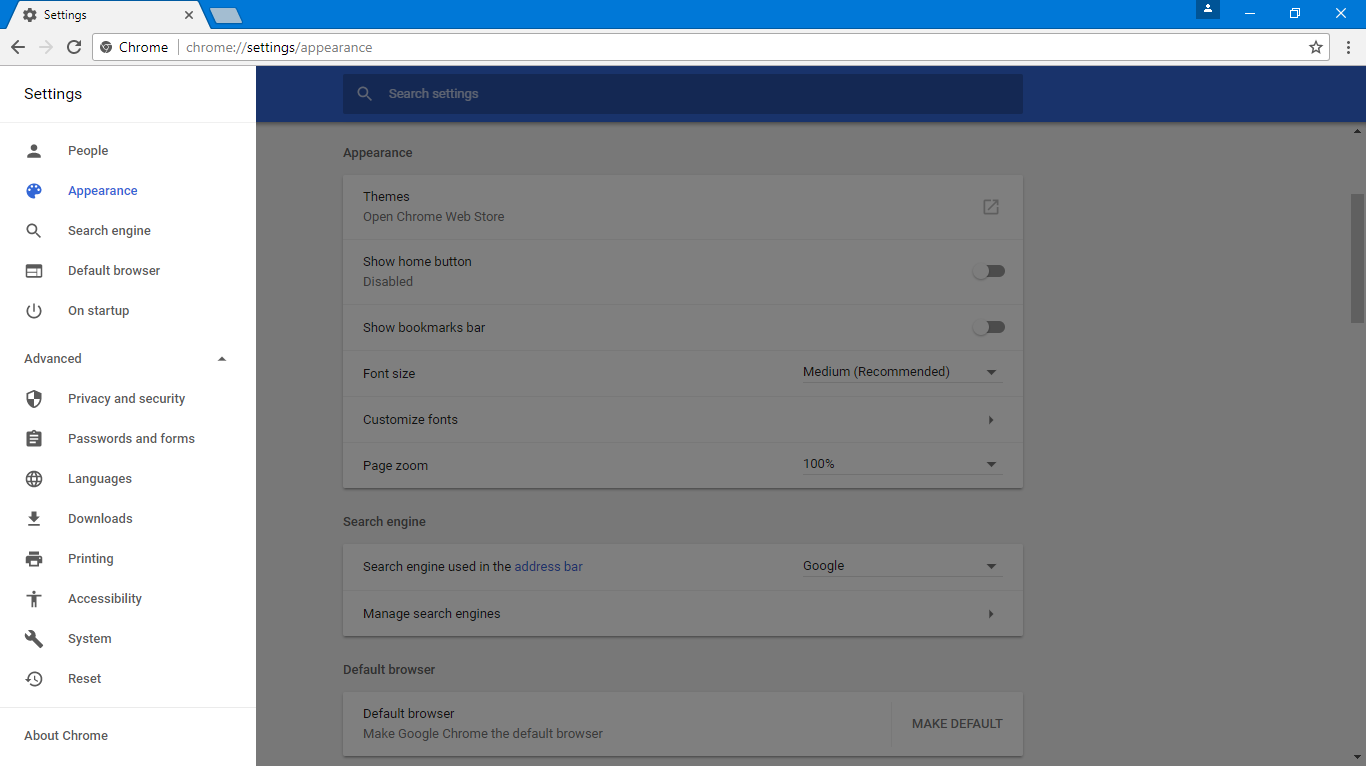The height and width of the screenshot is (766, 1366).
Task: Click the Search engine magnifier icon in sidebar
Action: click(x=34, y=231)
